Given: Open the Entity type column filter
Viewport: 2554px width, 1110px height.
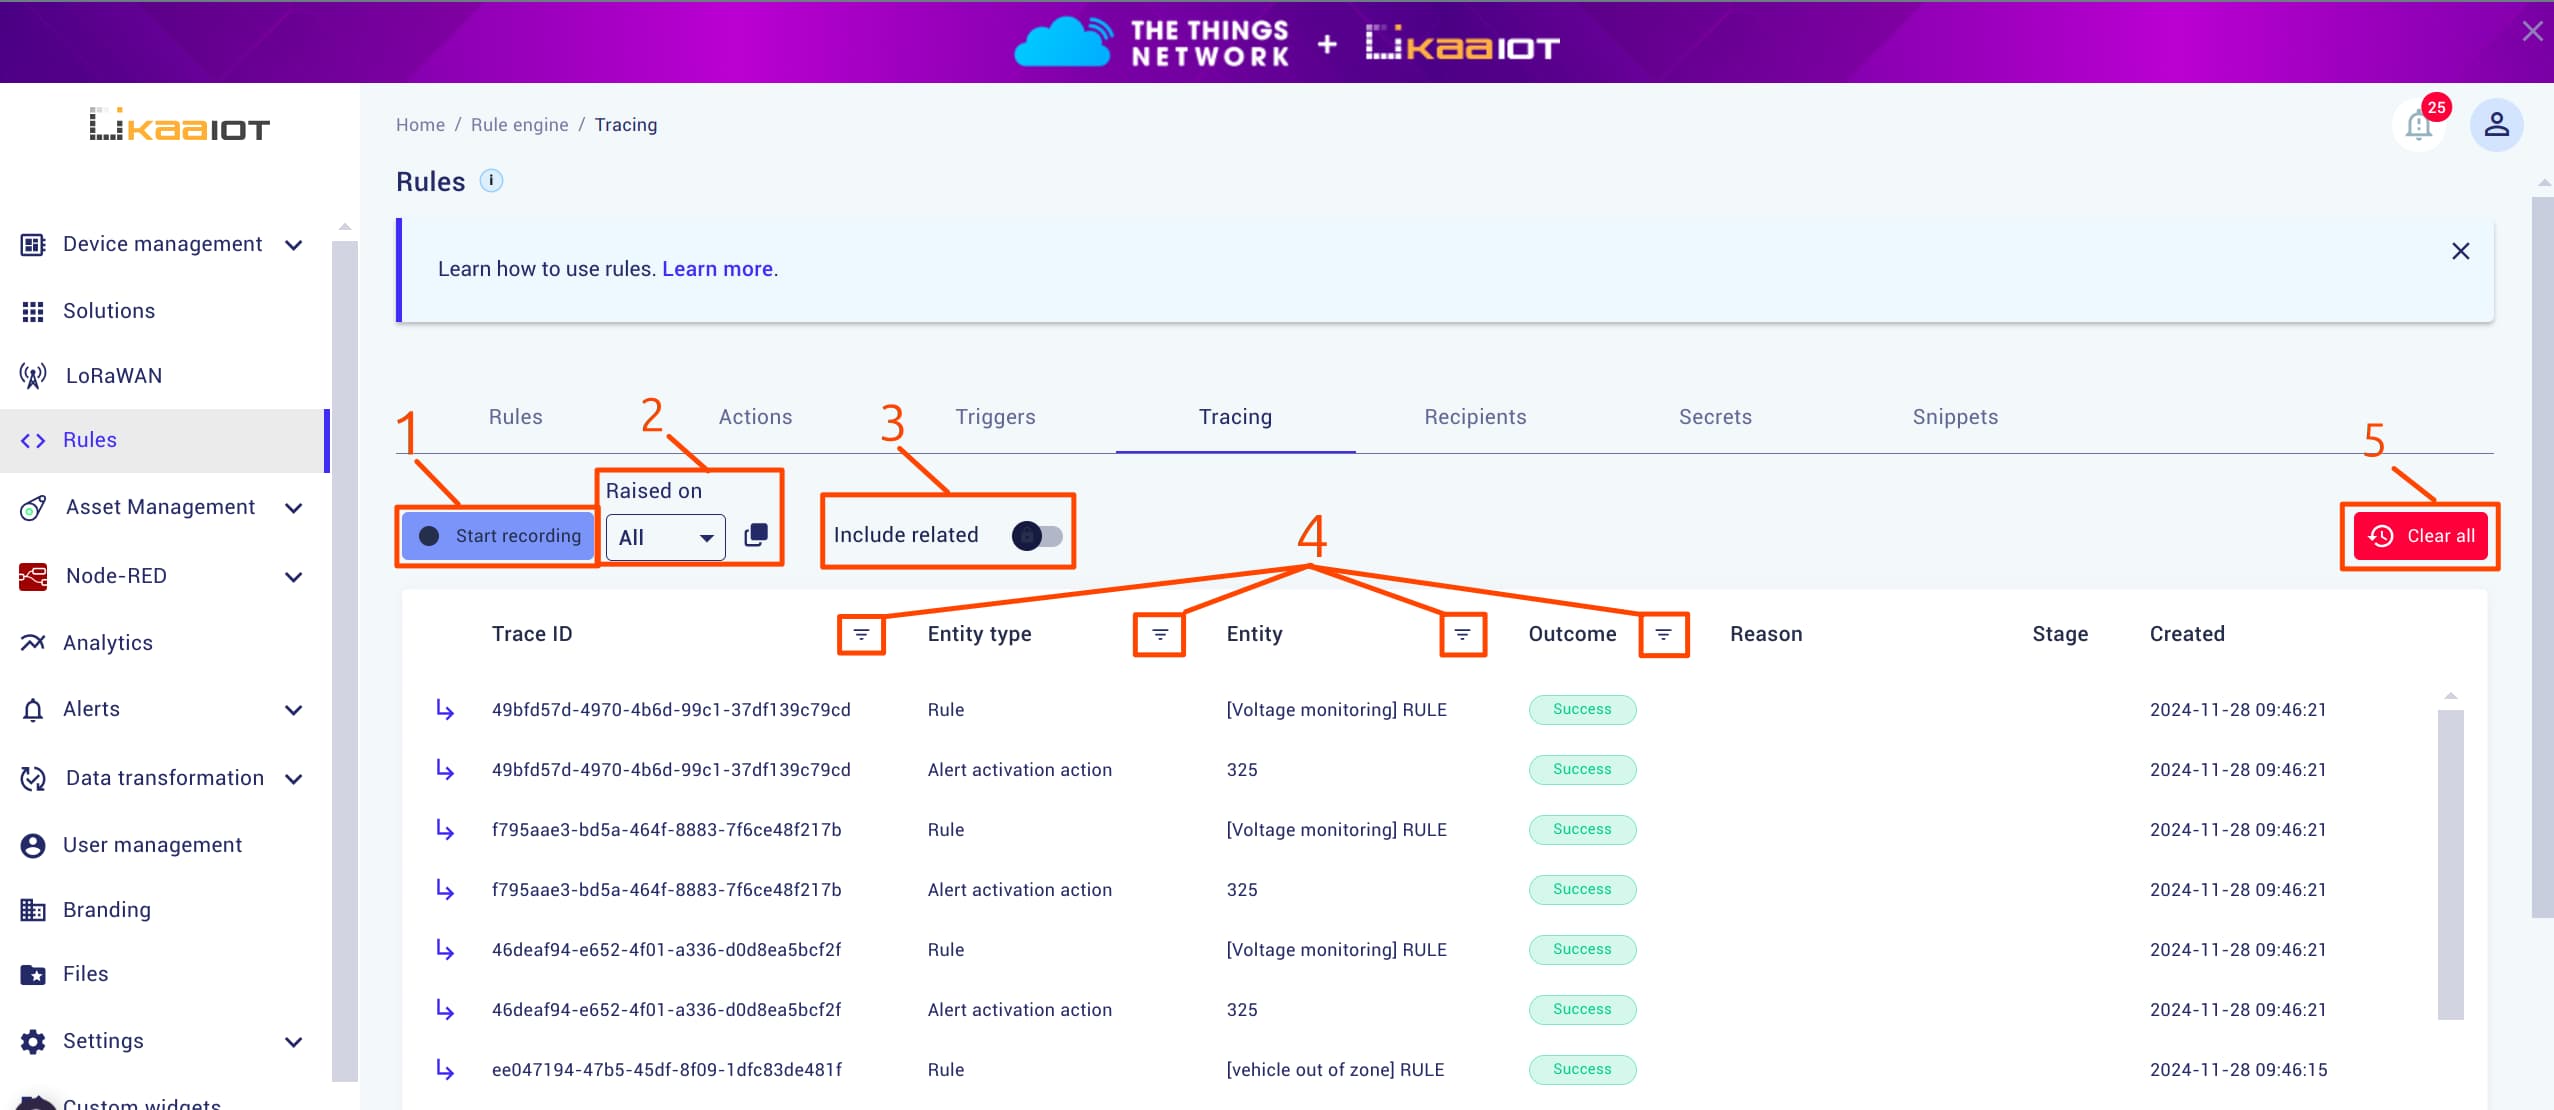Looking at the screenshot, I should click(x=1160, y=635).
